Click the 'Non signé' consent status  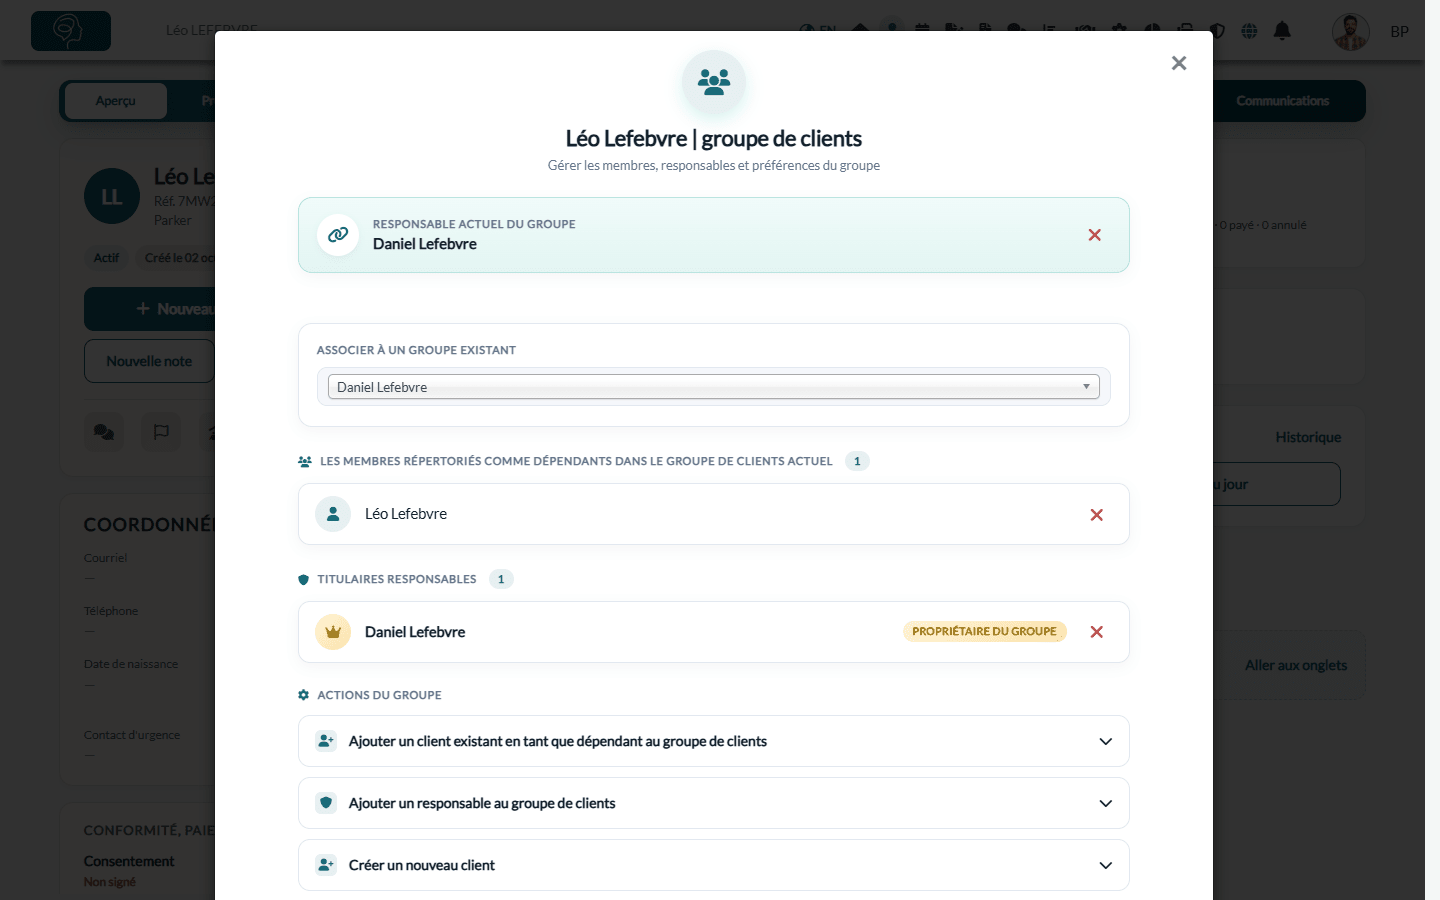click(110, 882)
